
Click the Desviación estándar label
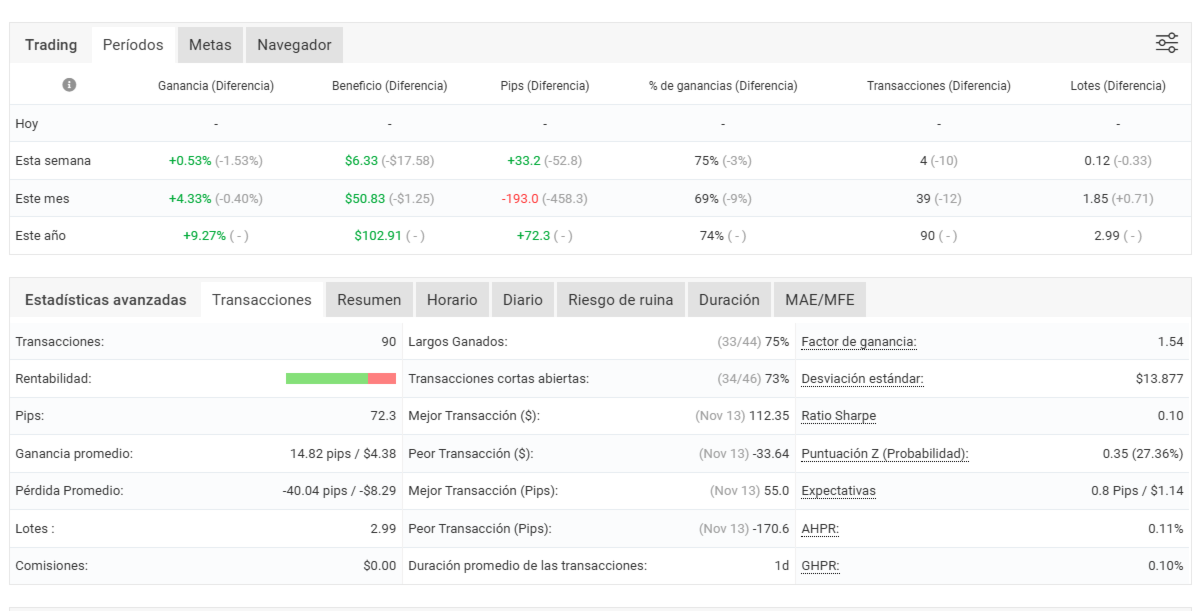point(862,379)
